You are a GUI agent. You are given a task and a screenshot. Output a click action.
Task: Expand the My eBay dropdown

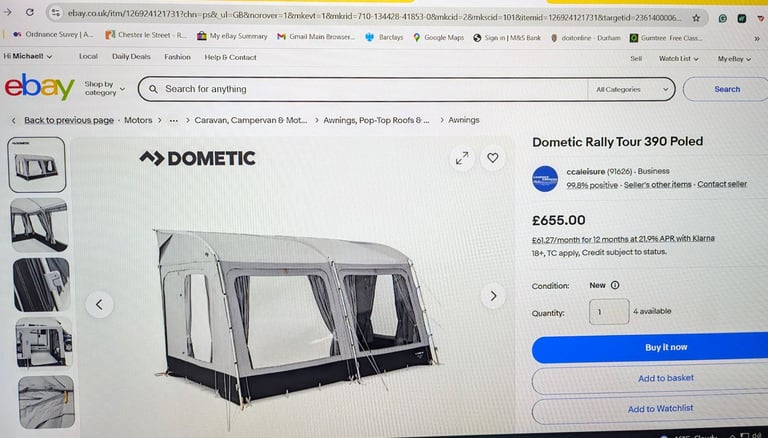(x=734, y=59)
